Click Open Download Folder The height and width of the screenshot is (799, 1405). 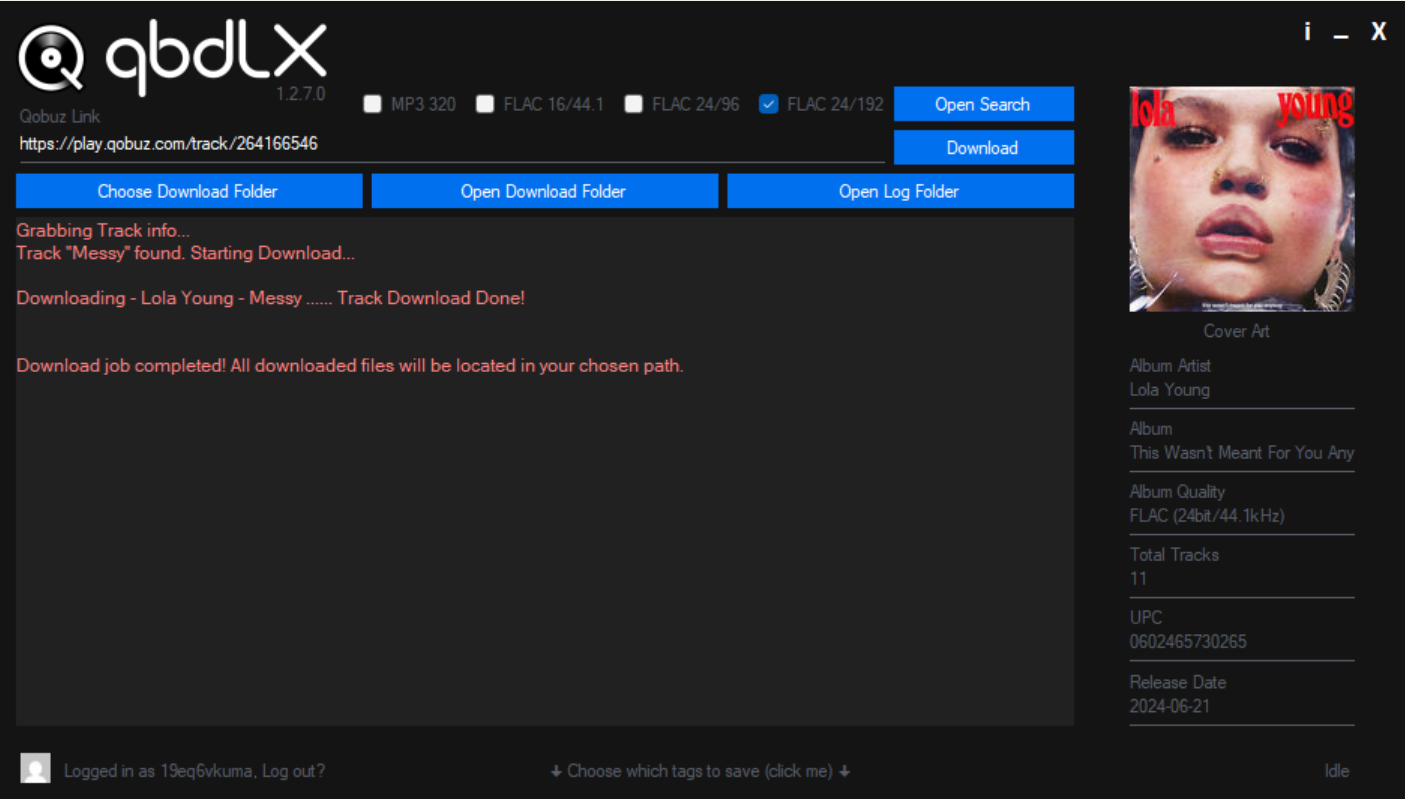(544, 191)
